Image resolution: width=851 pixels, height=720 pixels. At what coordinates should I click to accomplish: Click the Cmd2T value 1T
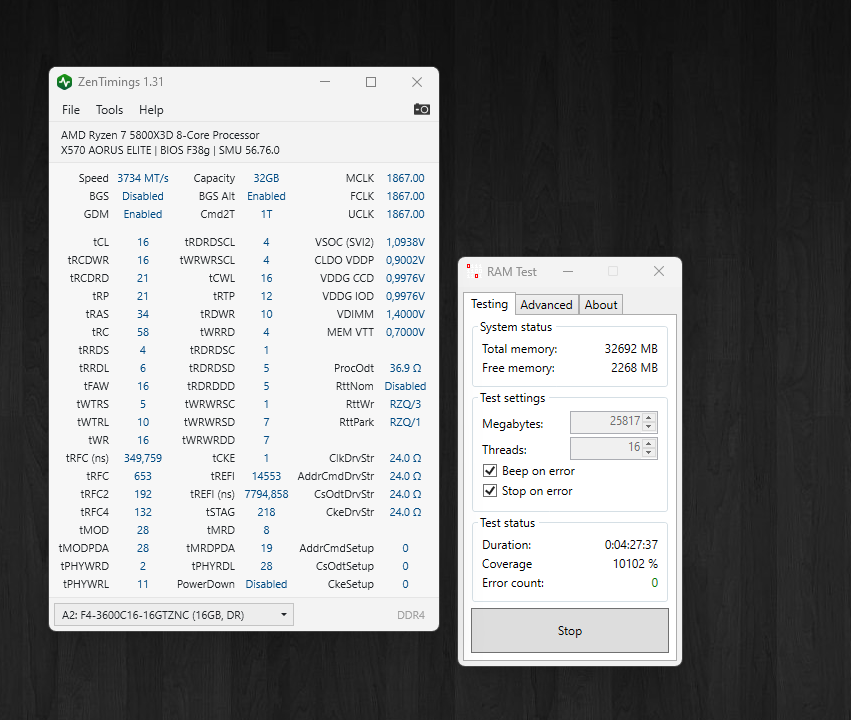coord(266,214)
